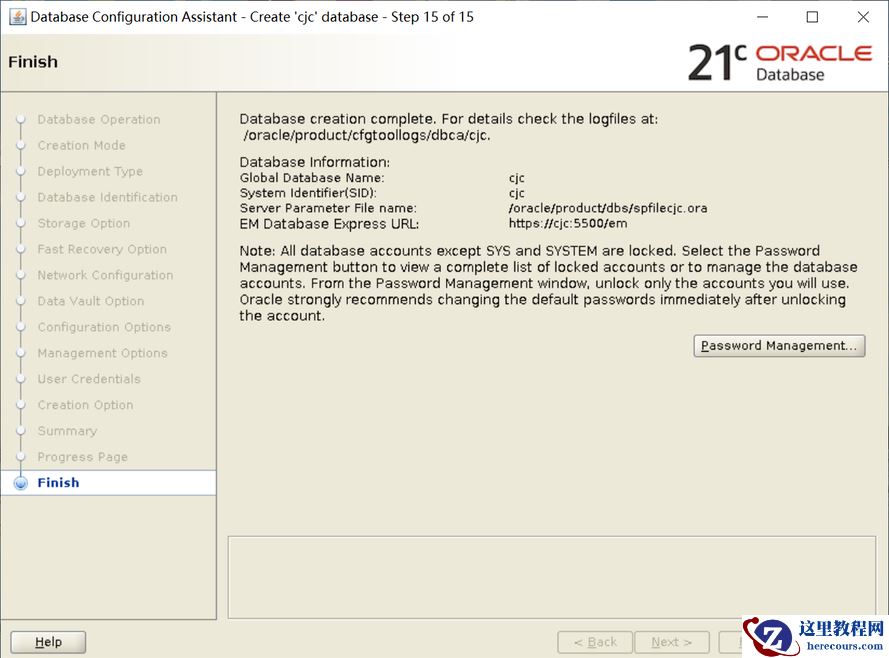
Task: Select the Progress Page step
Action: coord(82,457)
